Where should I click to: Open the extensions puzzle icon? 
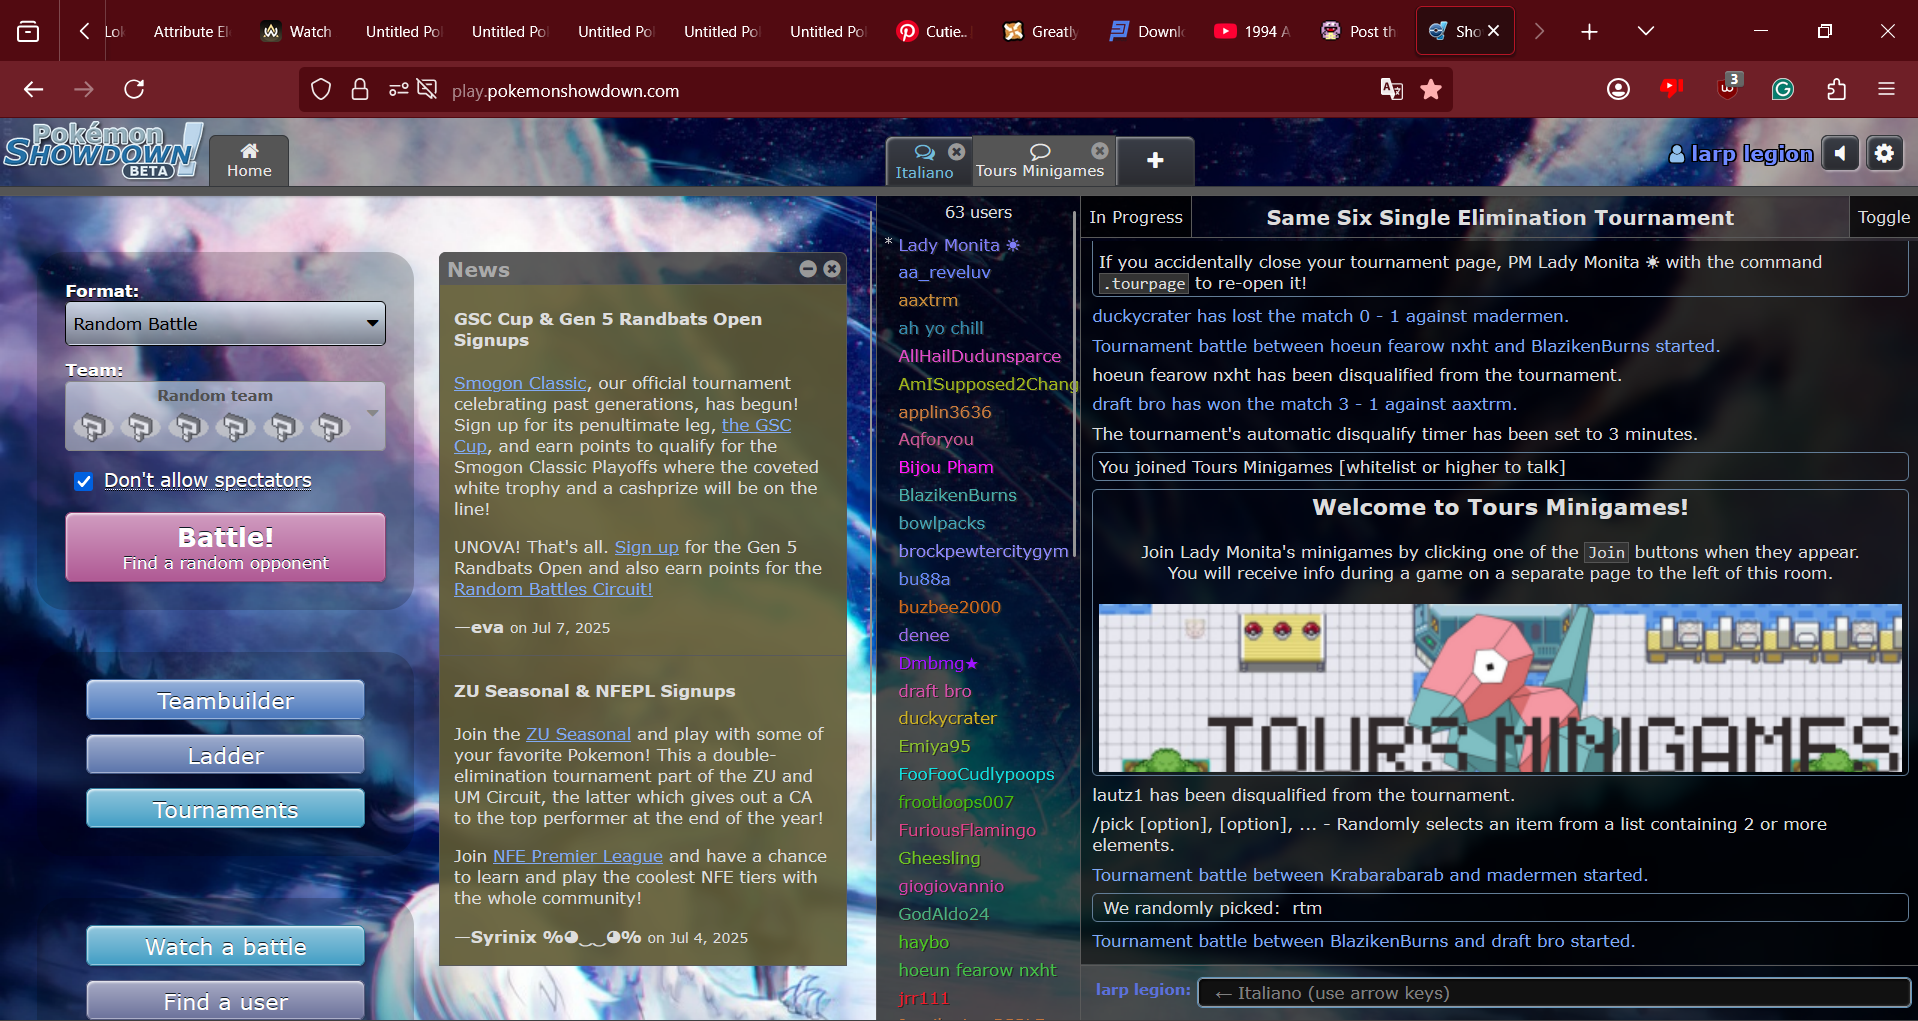tap(1836, 89)
